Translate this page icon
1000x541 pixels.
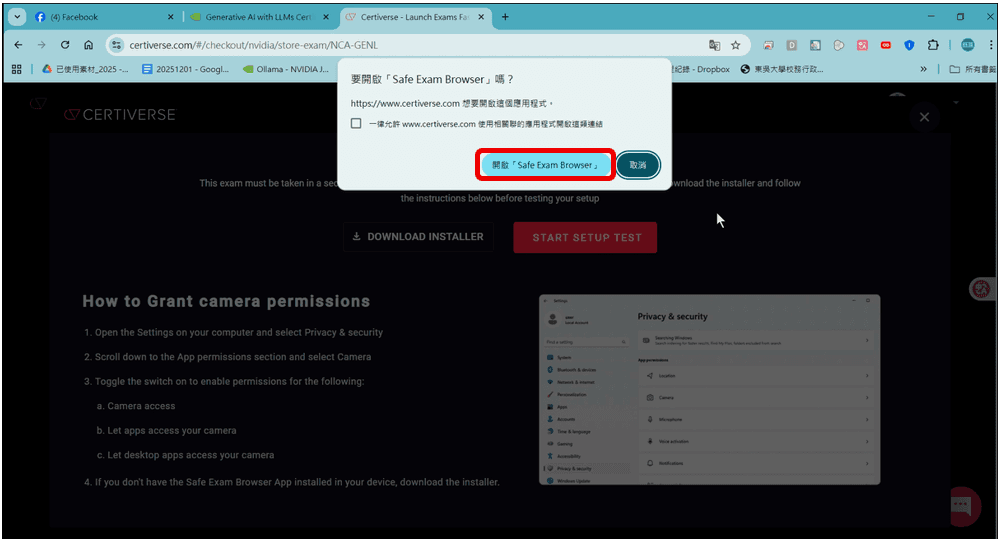point(714,45)
